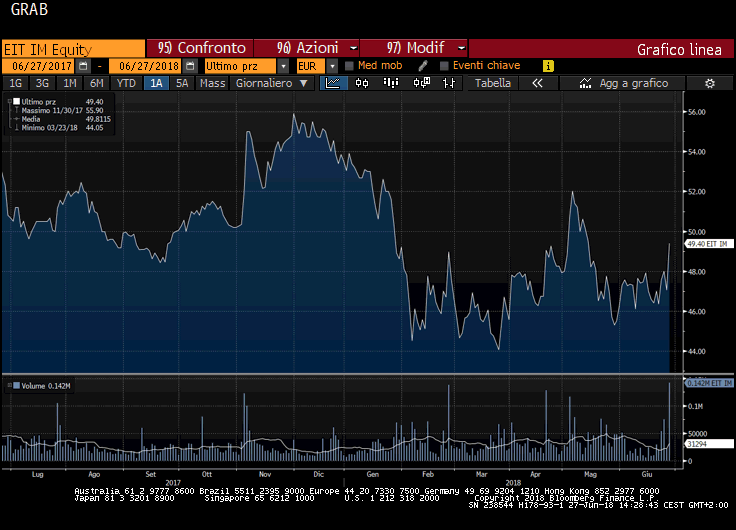Select the Mass range tab

(213, 84)
